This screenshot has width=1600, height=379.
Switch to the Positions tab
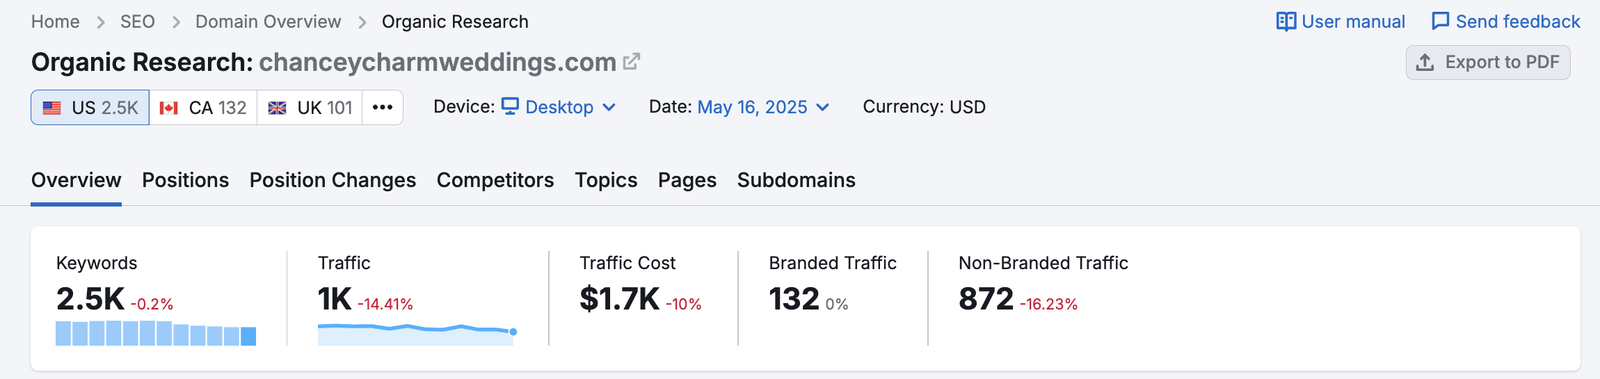pyautogui.click(x=185, y=180)
